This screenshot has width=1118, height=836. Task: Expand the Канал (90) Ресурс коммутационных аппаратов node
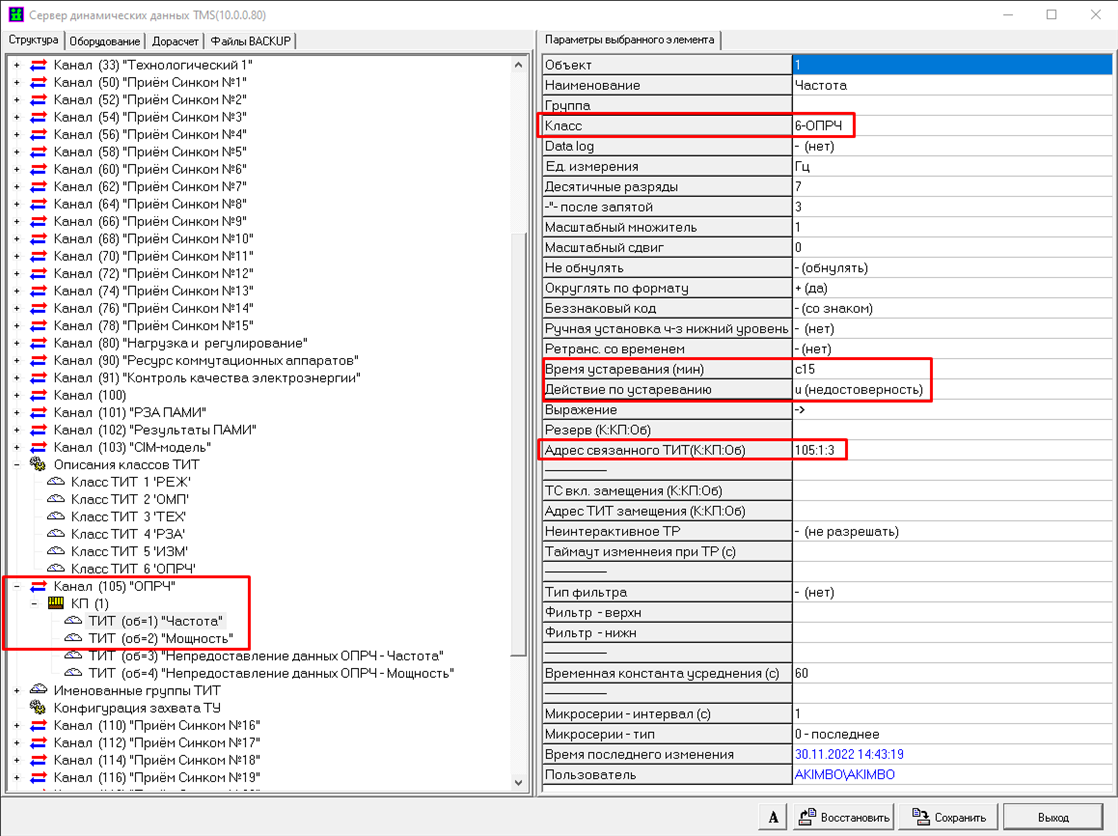coord(17,361)
